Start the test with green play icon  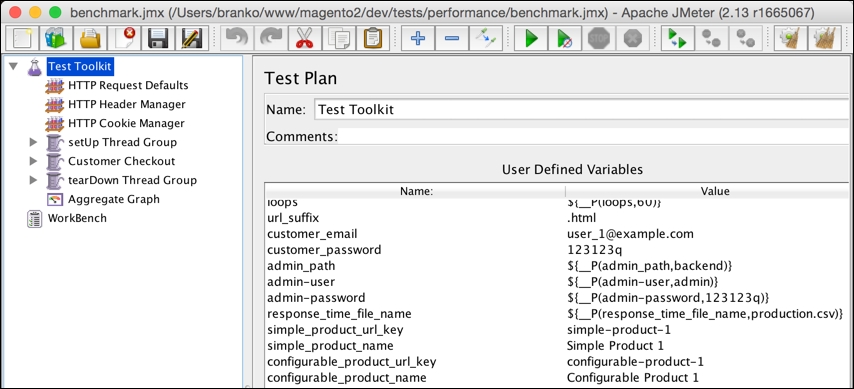coord(530,38)
